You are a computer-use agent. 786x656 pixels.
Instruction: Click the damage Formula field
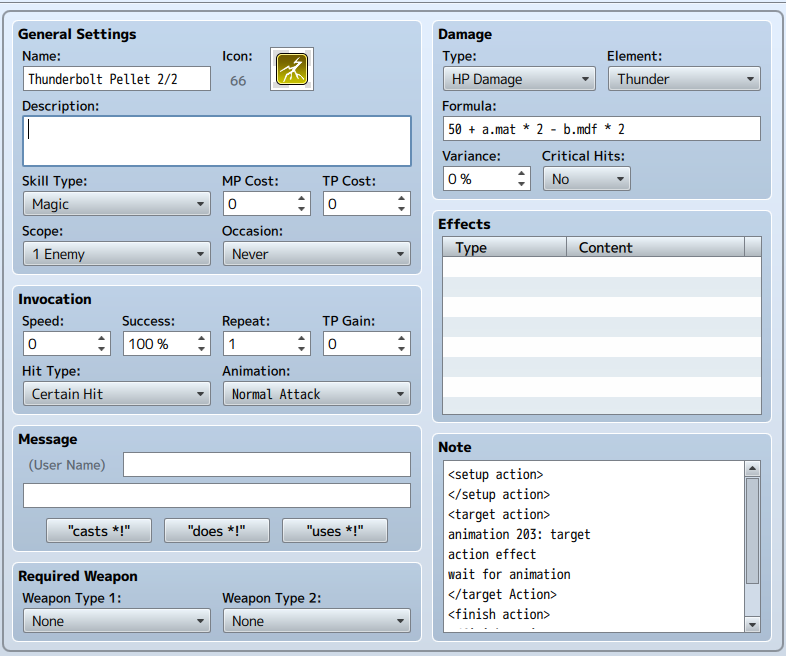602,129
